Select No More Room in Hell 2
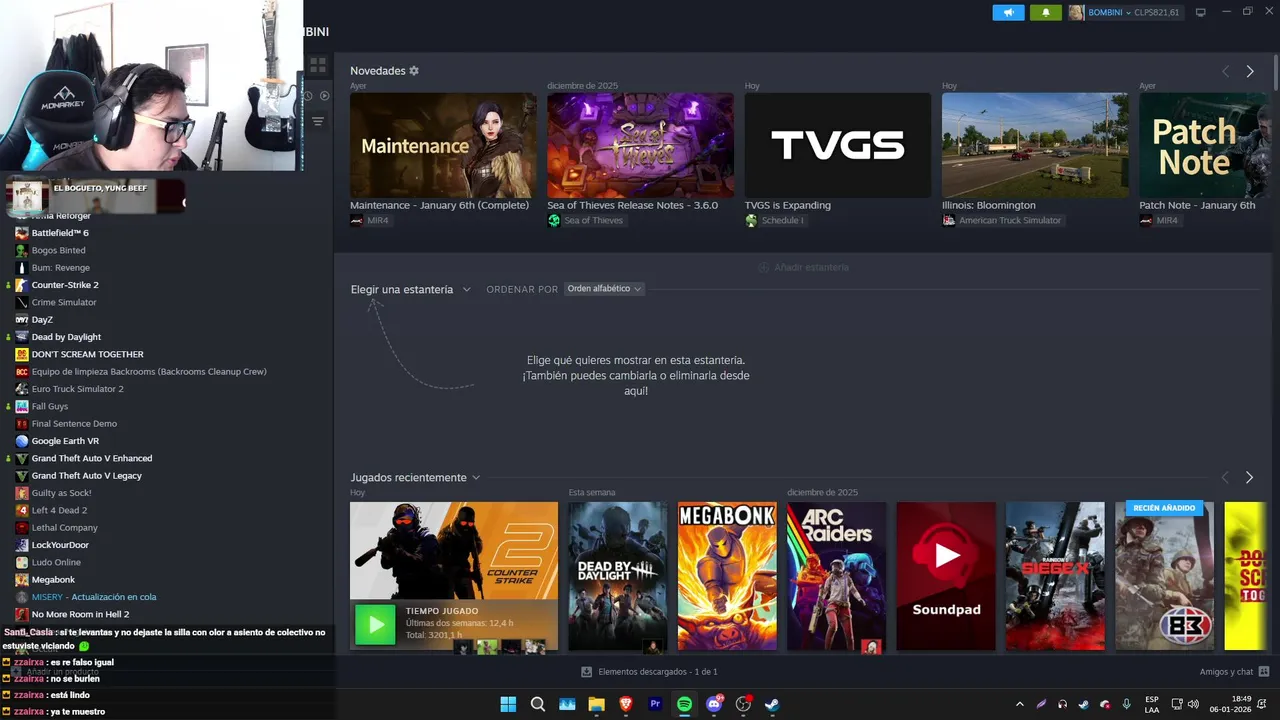 80,614
